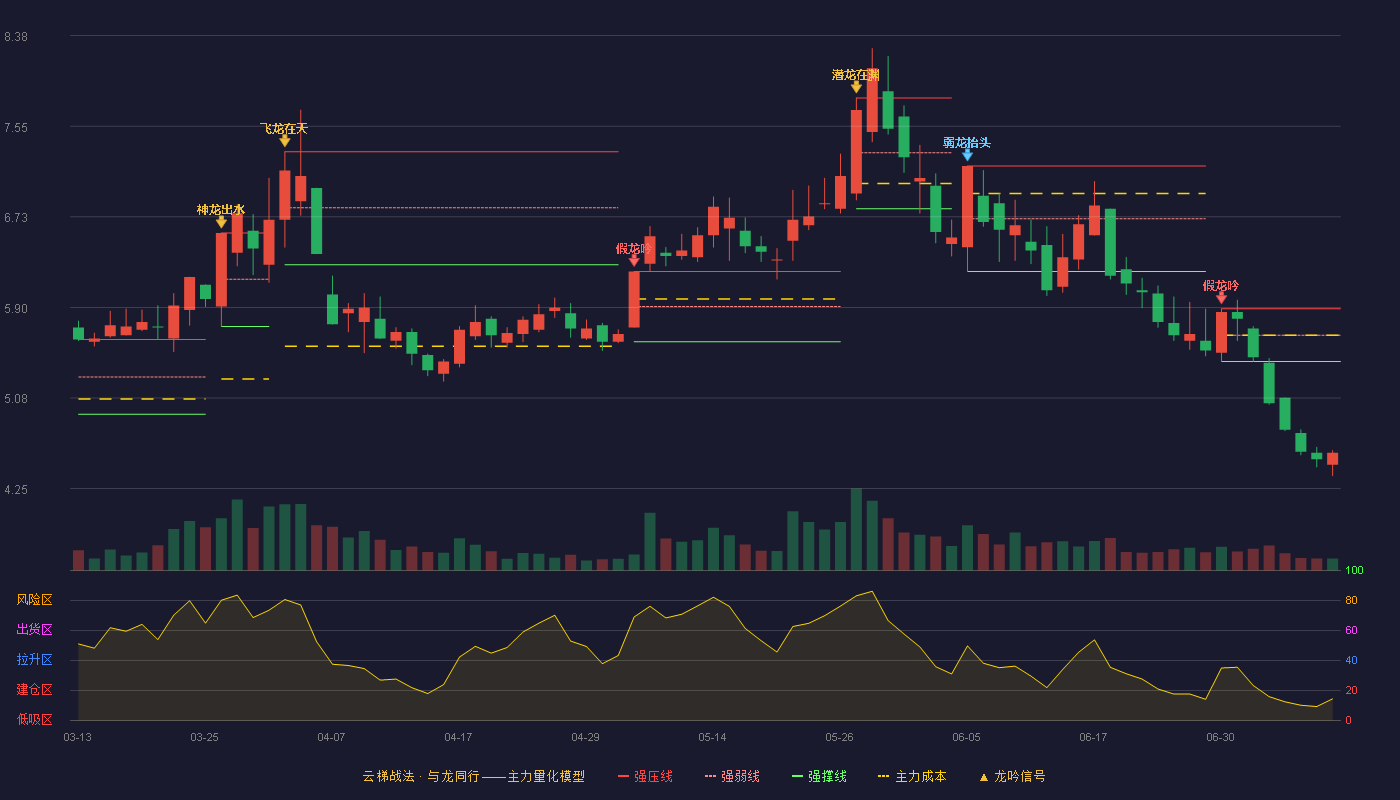1400x800 pixels.
Task: Click the 飞龙在天 signal arrow marker
Action: click(285, 141)
